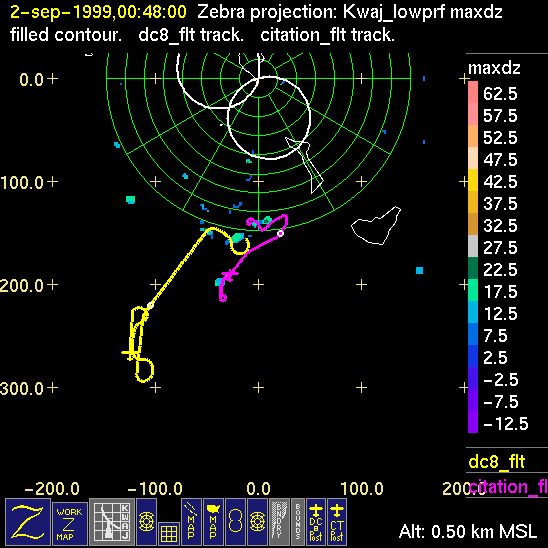Click the US outline MAP icon
Viewport: 548px width, 548px height.
(x=213, y=522)
